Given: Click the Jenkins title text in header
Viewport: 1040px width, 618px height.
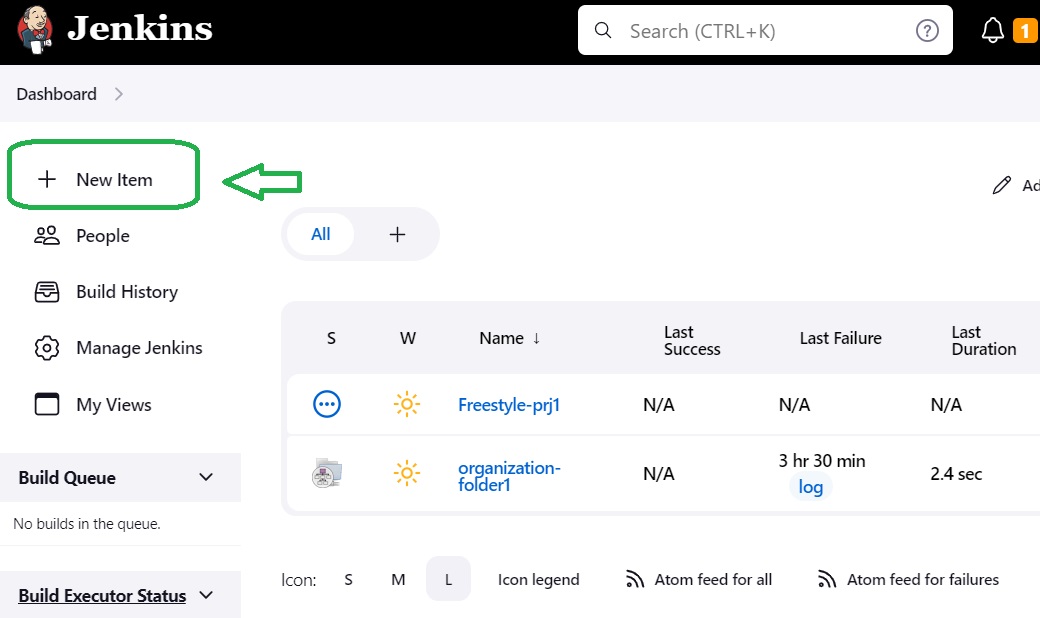Looking at the screenshot, I should click(x=140, y=29).
